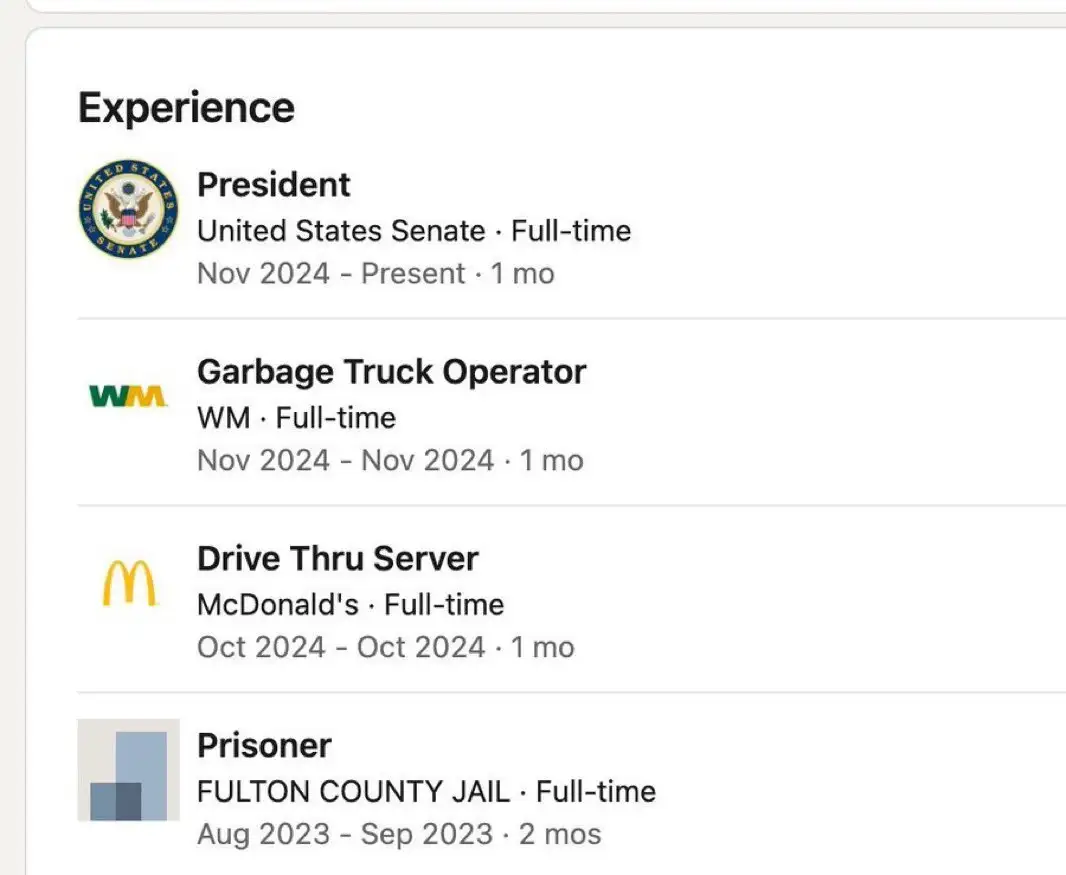
Task: Click the Nov 2024 - Nov 2024 dates
Action: [345, 460]
